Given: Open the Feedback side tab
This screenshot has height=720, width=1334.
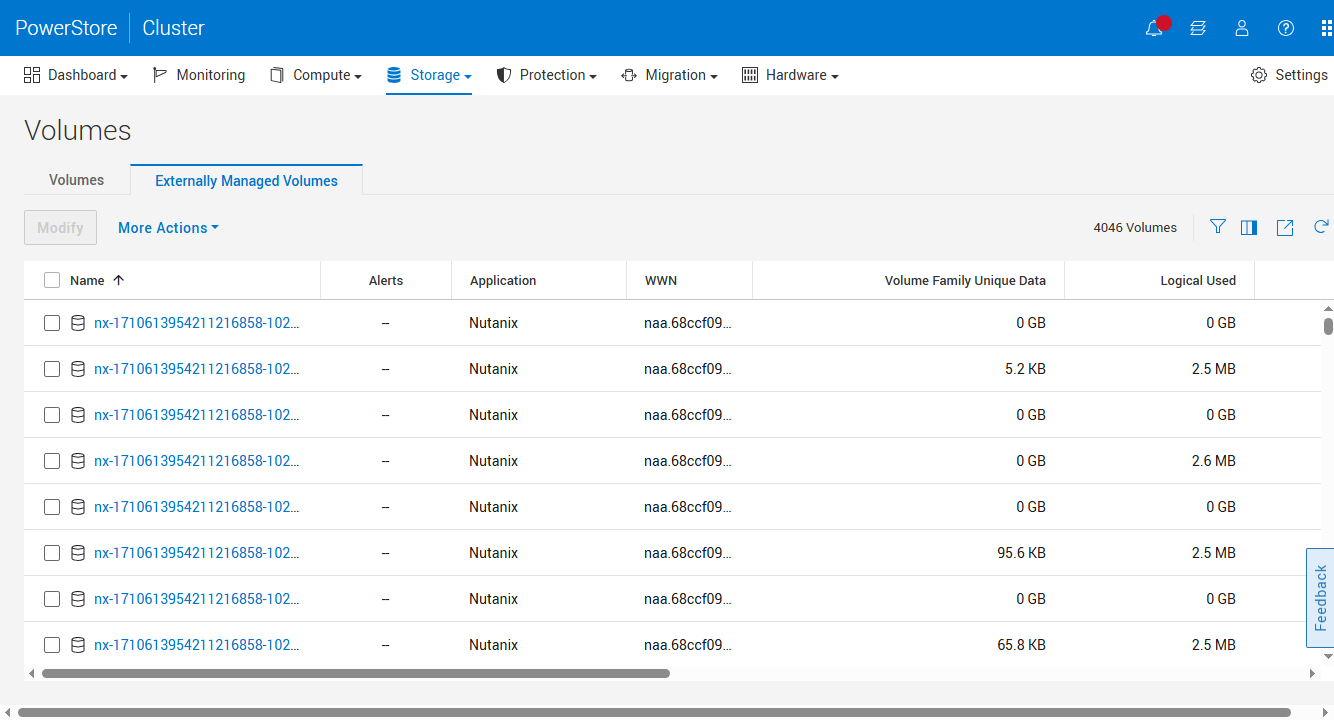Looking at the screenshot, I should tap(1320, 598).
